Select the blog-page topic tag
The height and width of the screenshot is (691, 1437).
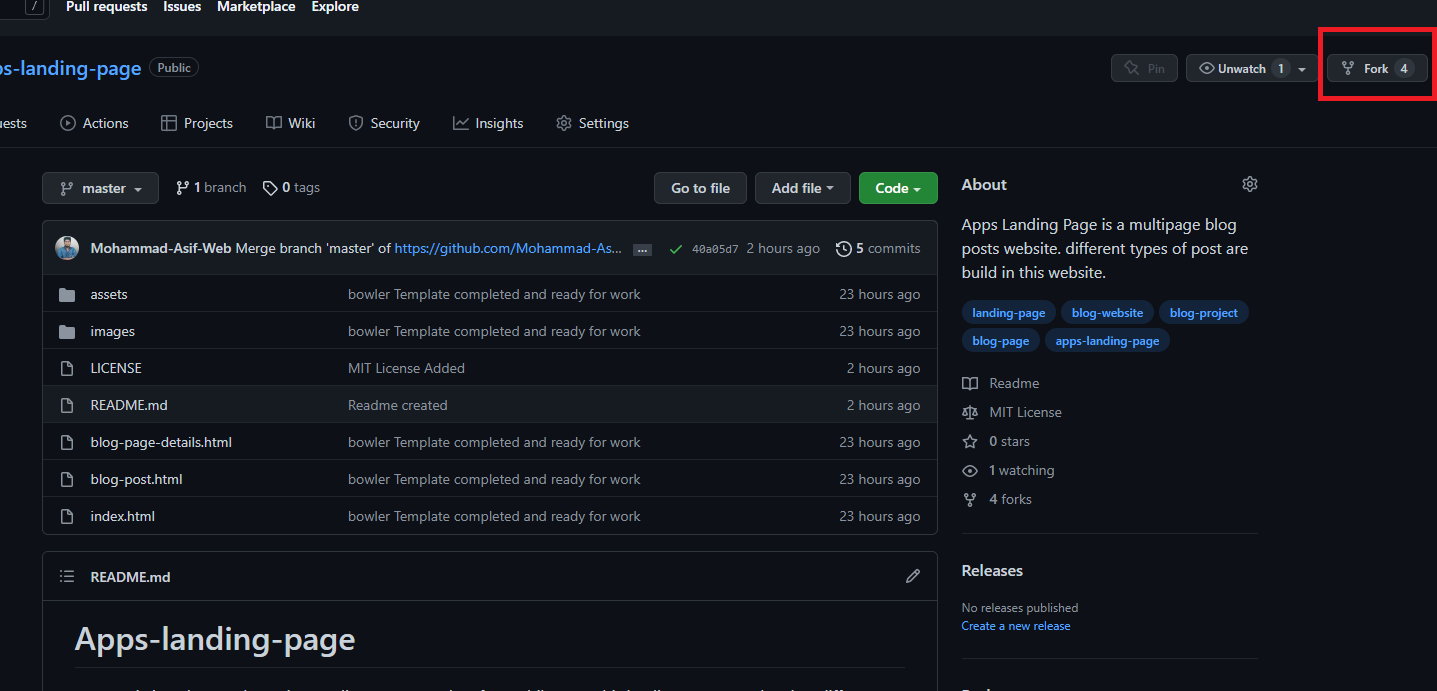coord(1000,341)
